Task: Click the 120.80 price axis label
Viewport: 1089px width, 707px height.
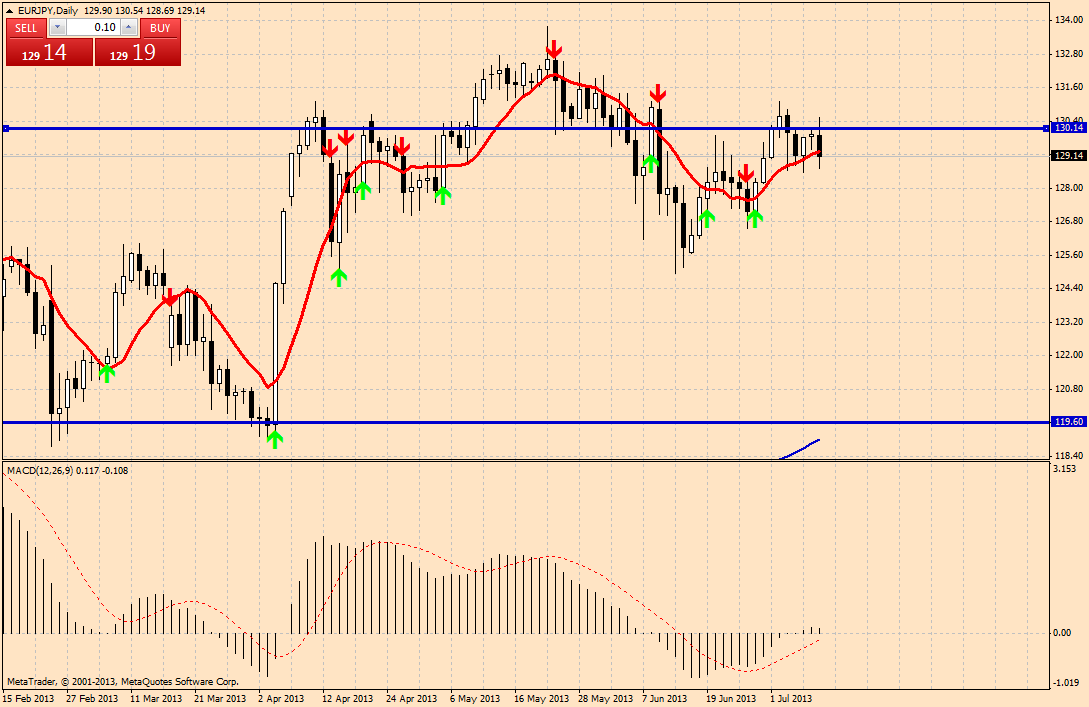Action: pos(1069,389)
